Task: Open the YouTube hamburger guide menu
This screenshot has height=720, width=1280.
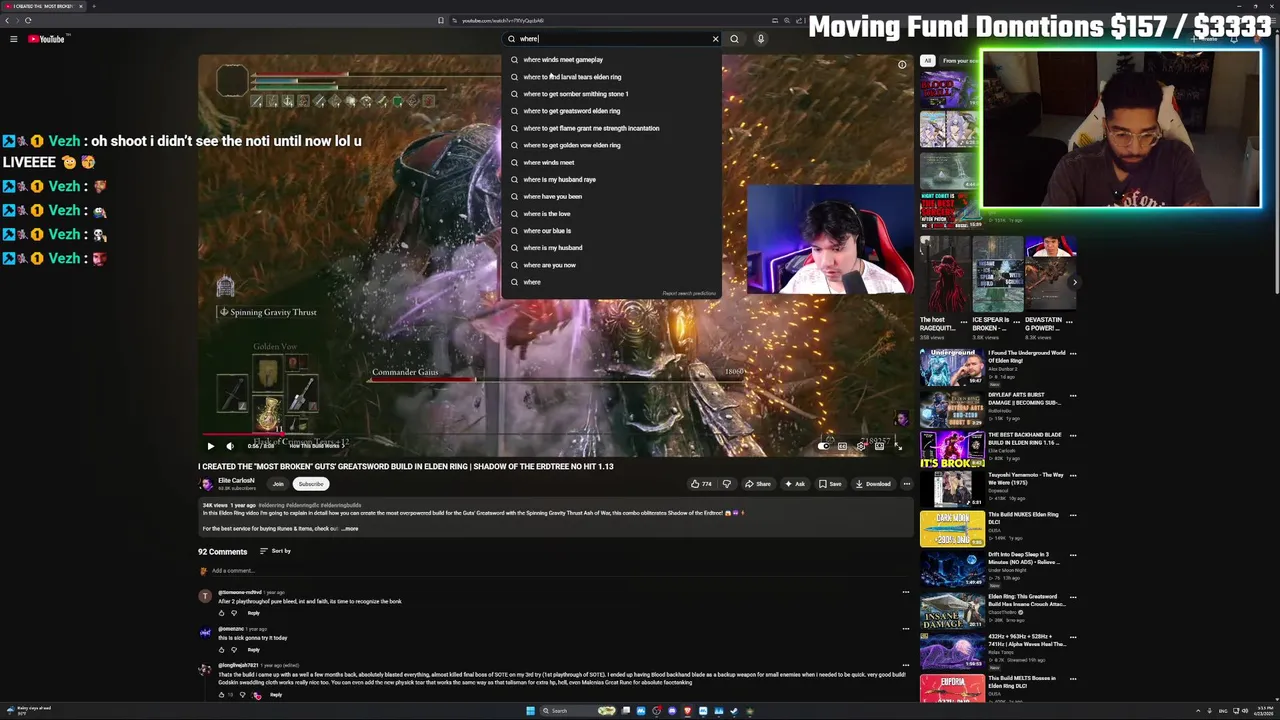Action: click(x=13, y=39)
